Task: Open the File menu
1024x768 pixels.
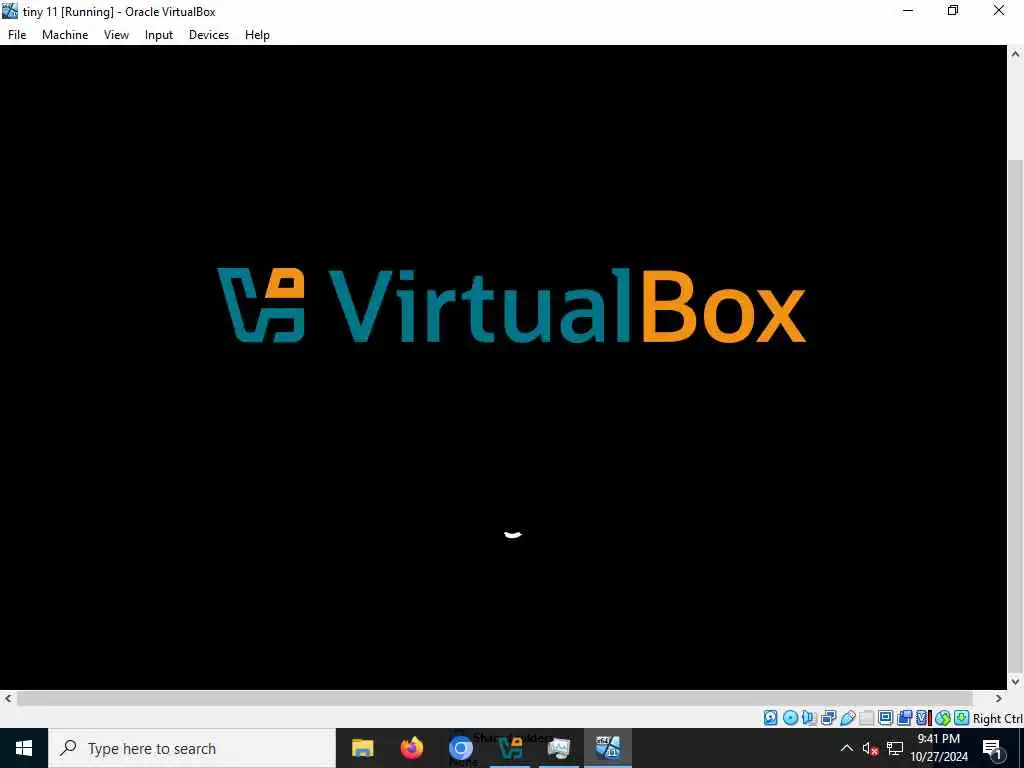Action: pos(17,35)
